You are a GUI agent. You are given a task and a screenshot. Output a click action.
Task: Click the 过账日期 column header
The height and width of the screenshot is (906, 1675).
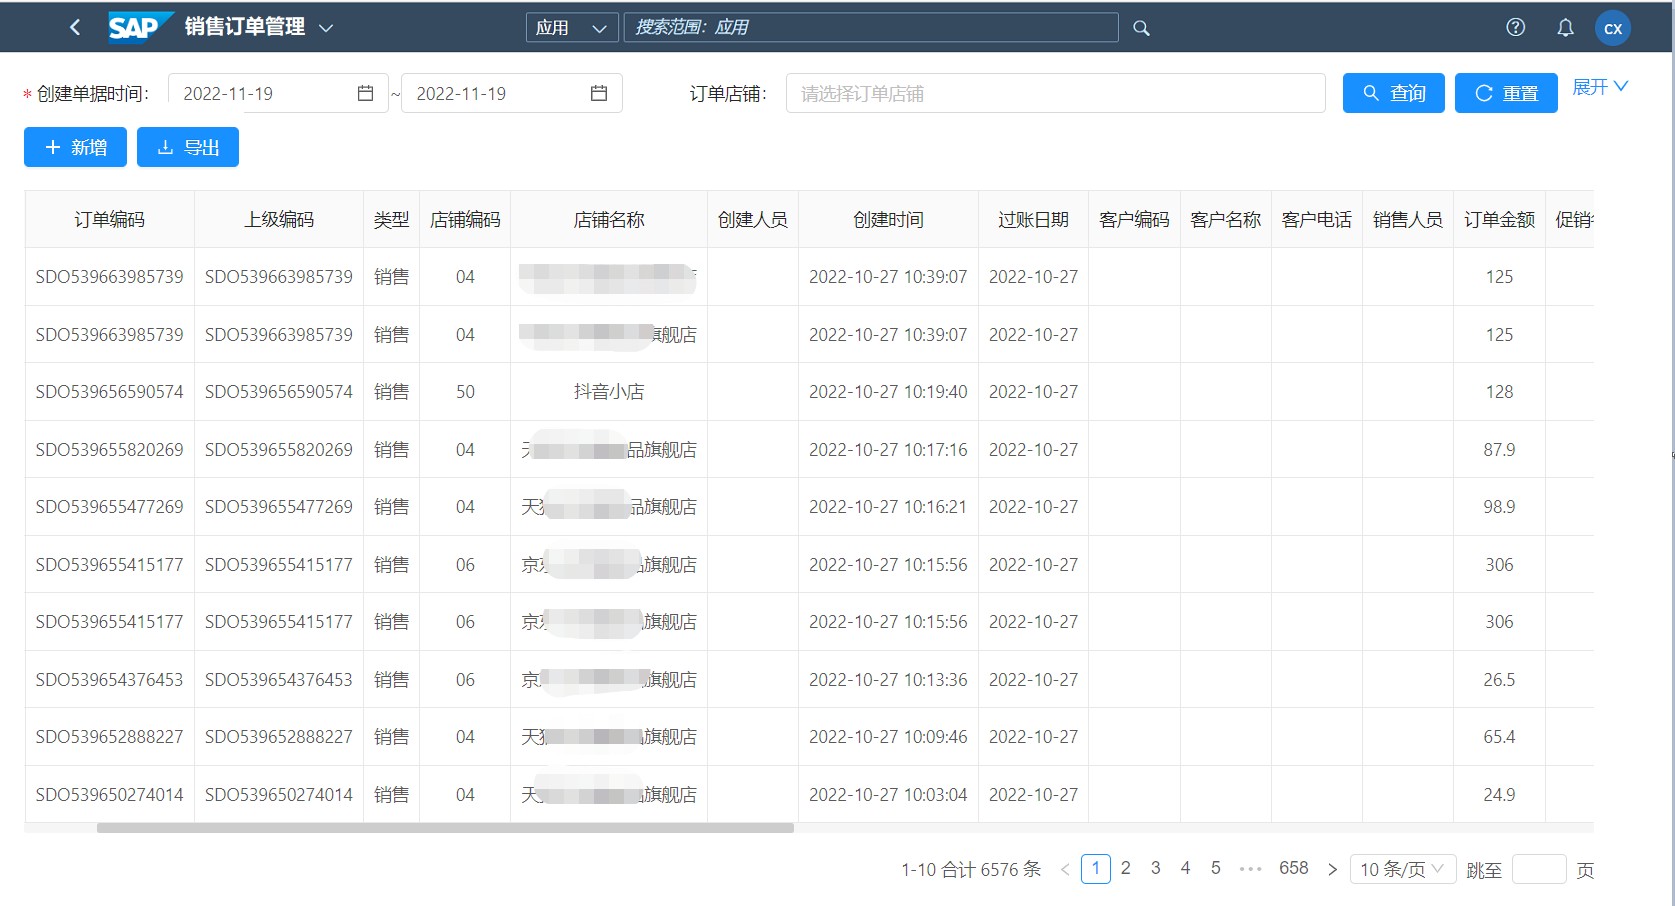click(x=1033, y=219)
